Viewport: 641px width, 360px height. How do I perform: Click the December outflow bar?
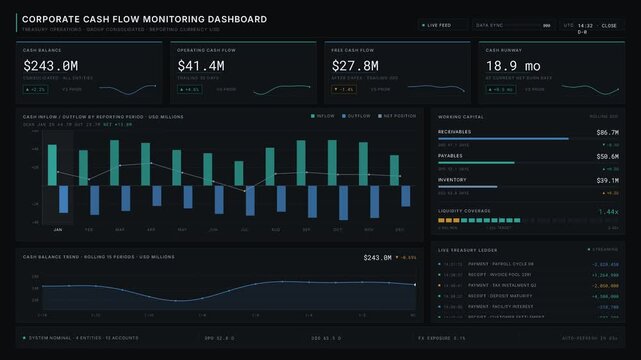pyautogui.click(x=406, y=196)
